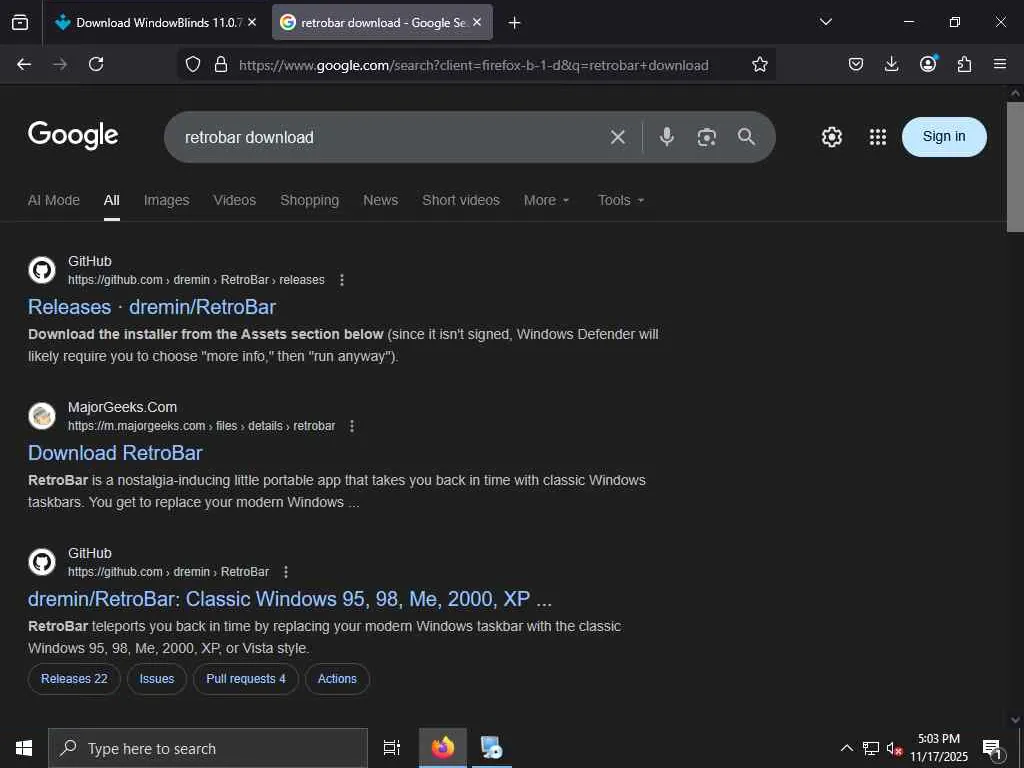The width and height of the screenshot is (1024, 768).
Task: List all tabs dropdown arrow
Action: point(825,22)
